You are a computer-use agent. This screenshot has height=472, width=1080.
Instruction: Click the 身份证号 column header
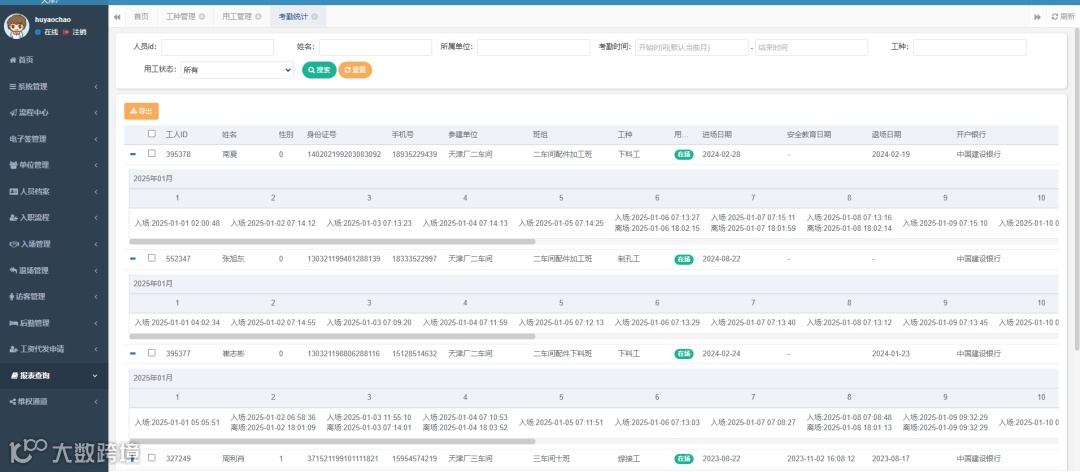click(x=322, y=134)
